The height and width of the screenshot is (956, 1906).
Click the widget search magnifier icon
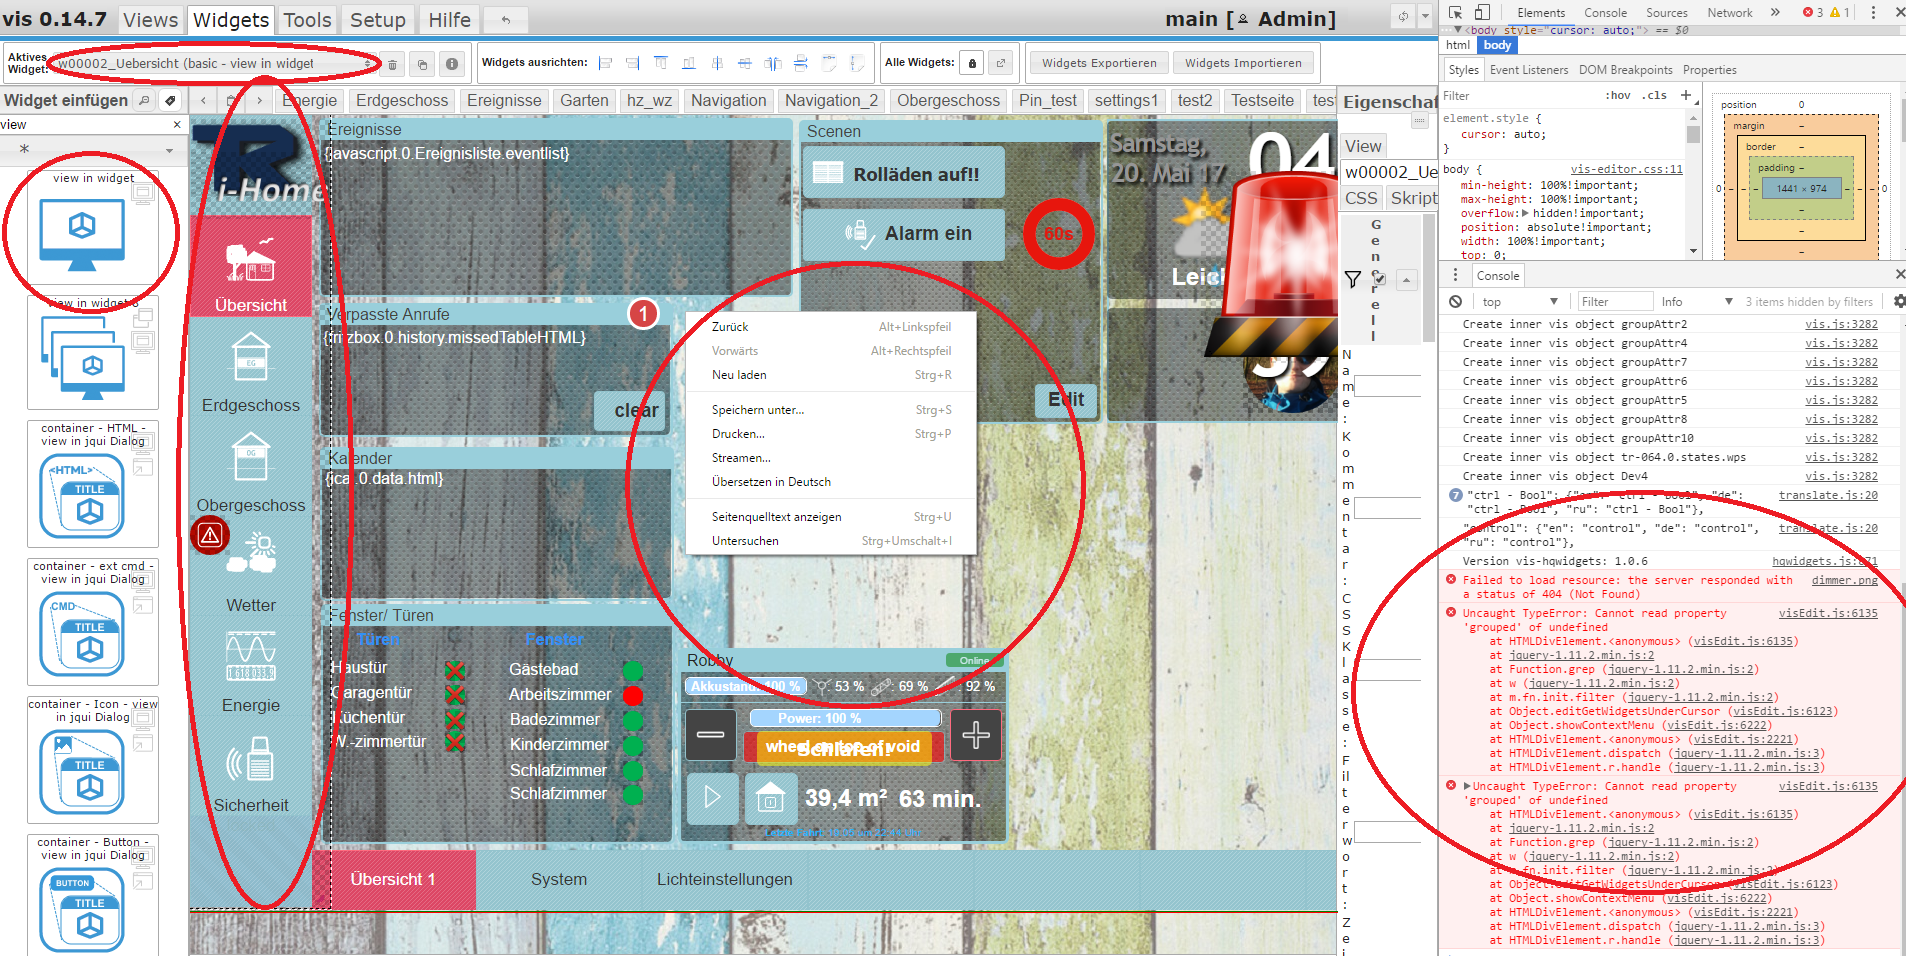pyautogui.click(x=144, y=100)
